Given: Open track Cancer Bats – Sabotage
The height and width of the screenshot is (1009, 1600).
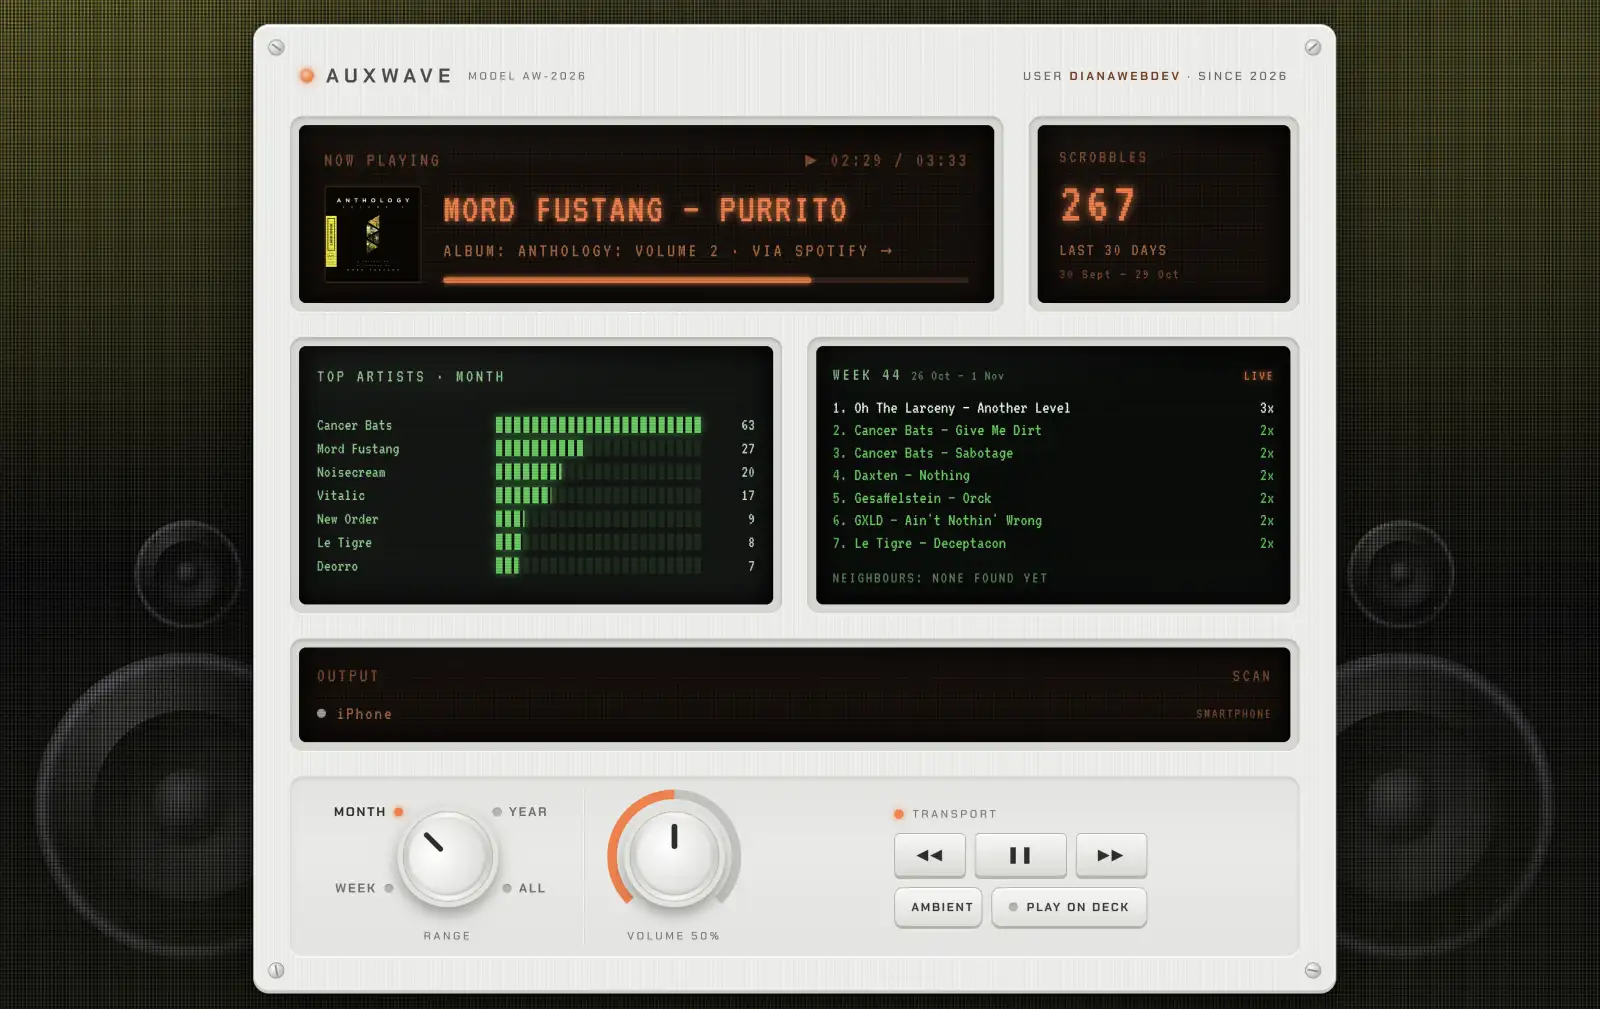Looking at the screenshot, I should pos(1053,453).
